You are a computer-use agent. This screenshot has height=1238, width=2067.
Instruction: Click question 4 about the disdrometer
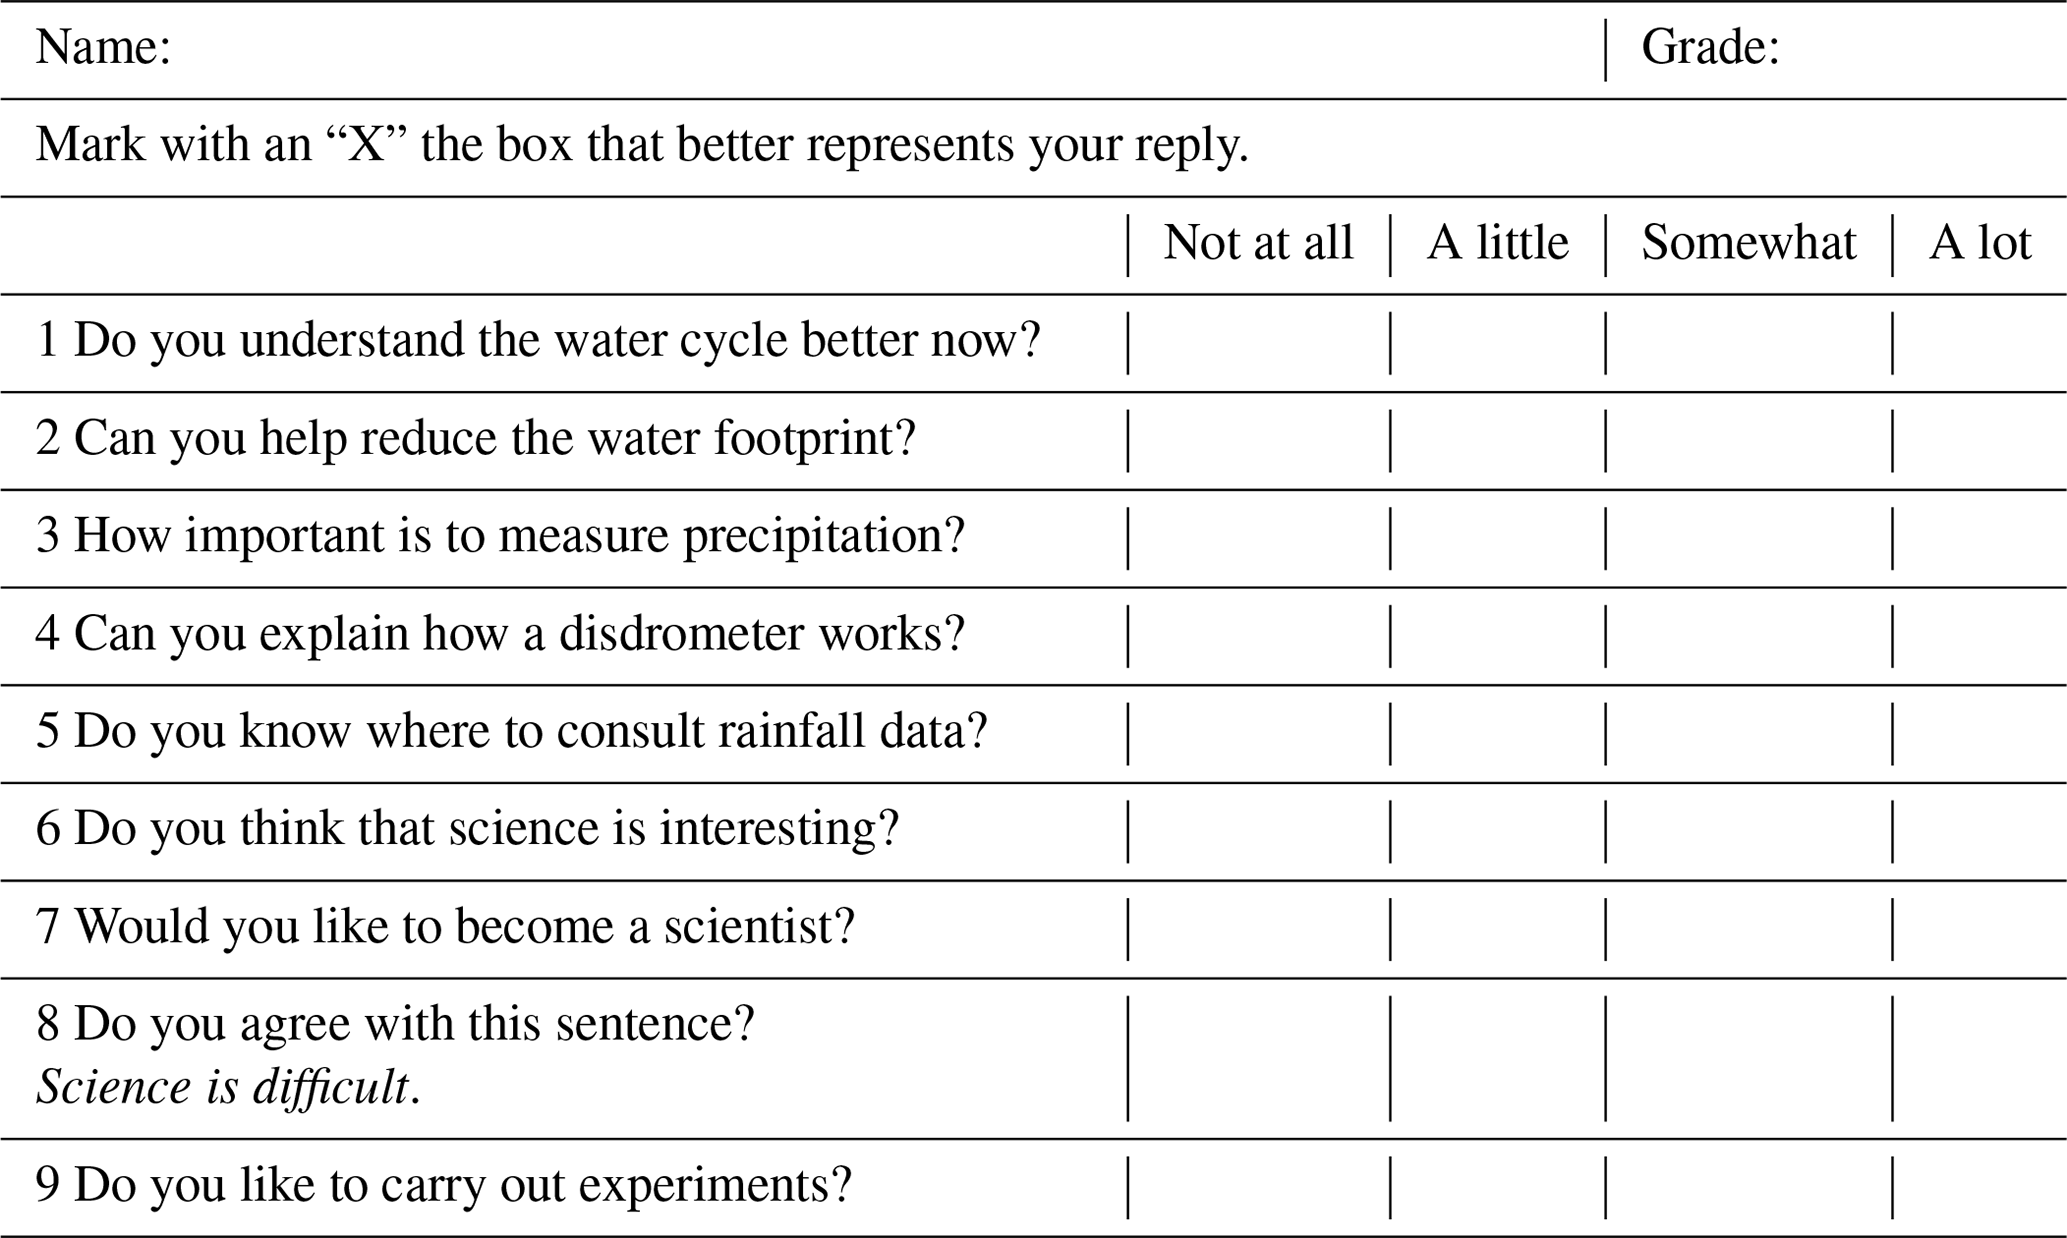pyautogui.click(x=500, y=635)
